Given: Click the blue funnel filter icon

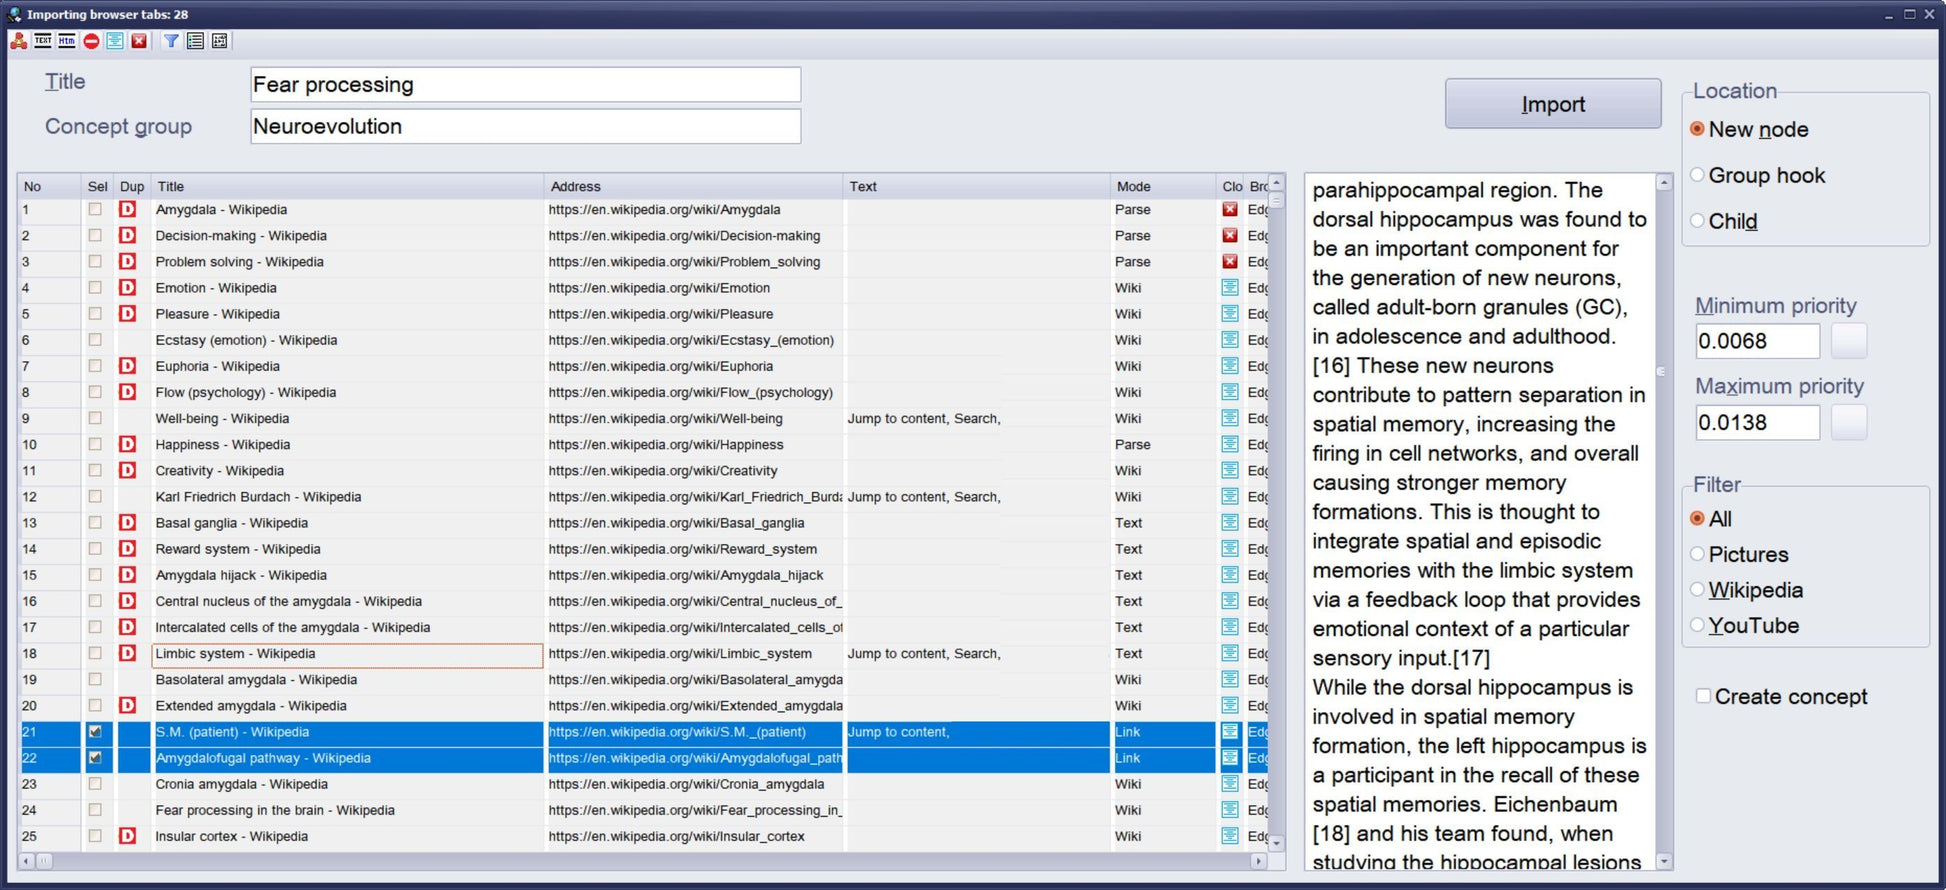Looking at the screenshot, I should coord(171,41).
